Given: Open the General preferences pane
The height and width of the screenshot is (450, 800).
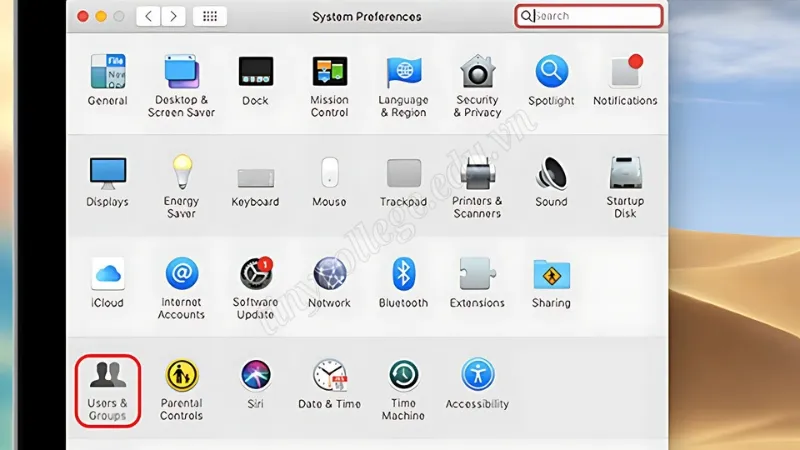Looking at the screenshot, I should pyautogui.click(x=108, y=80).
